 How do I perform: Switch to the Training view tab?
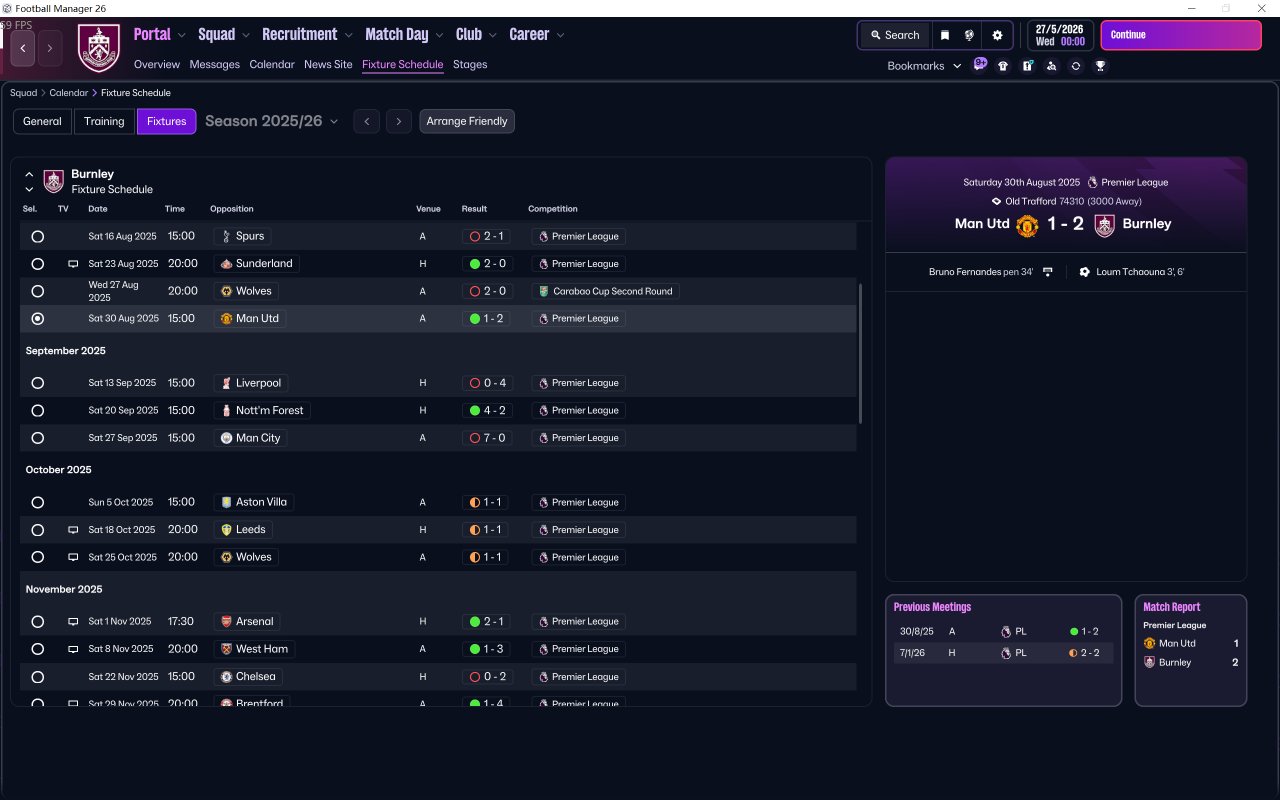pyautogui.click(x=104, y=121)
